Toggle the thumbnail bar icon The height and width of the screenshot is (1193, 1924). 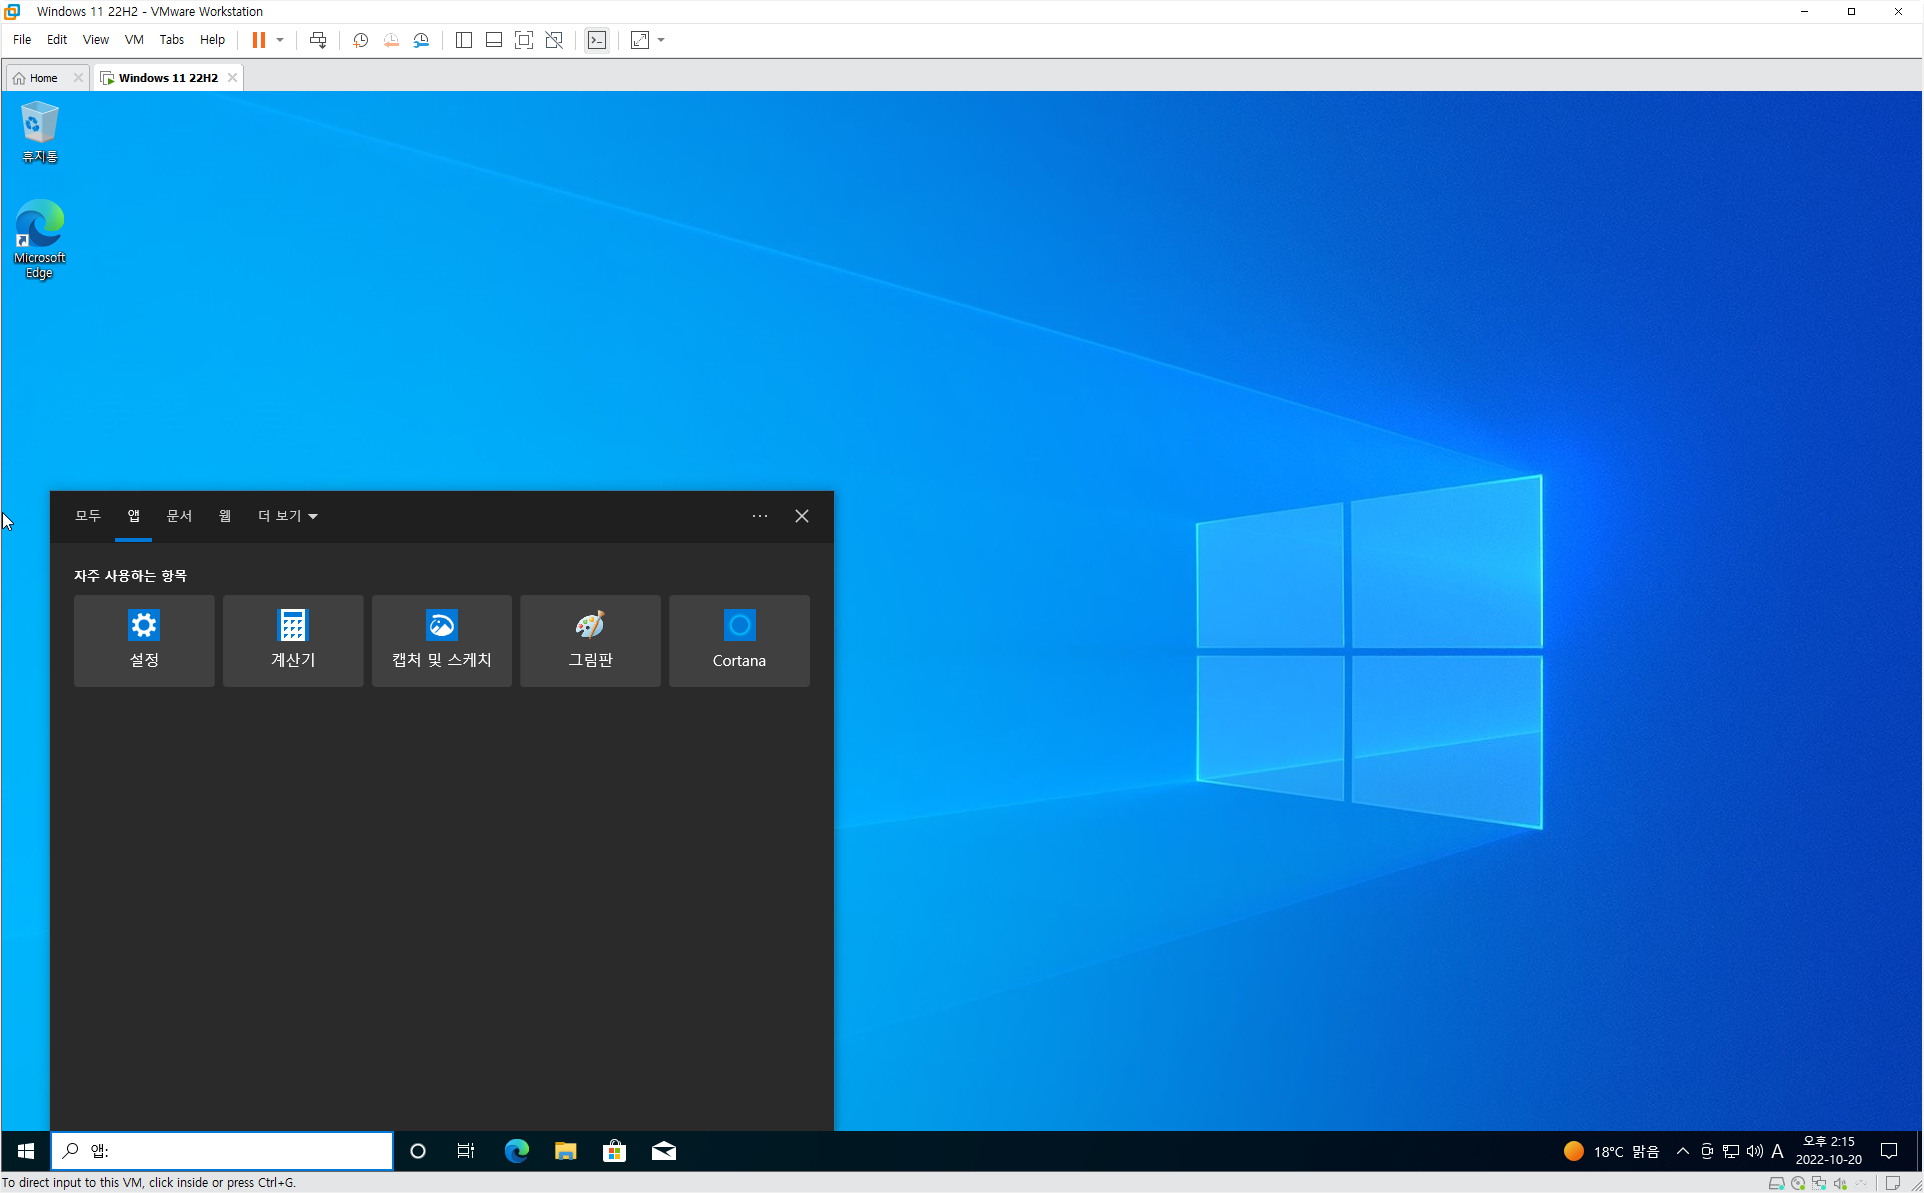point(494,40)
